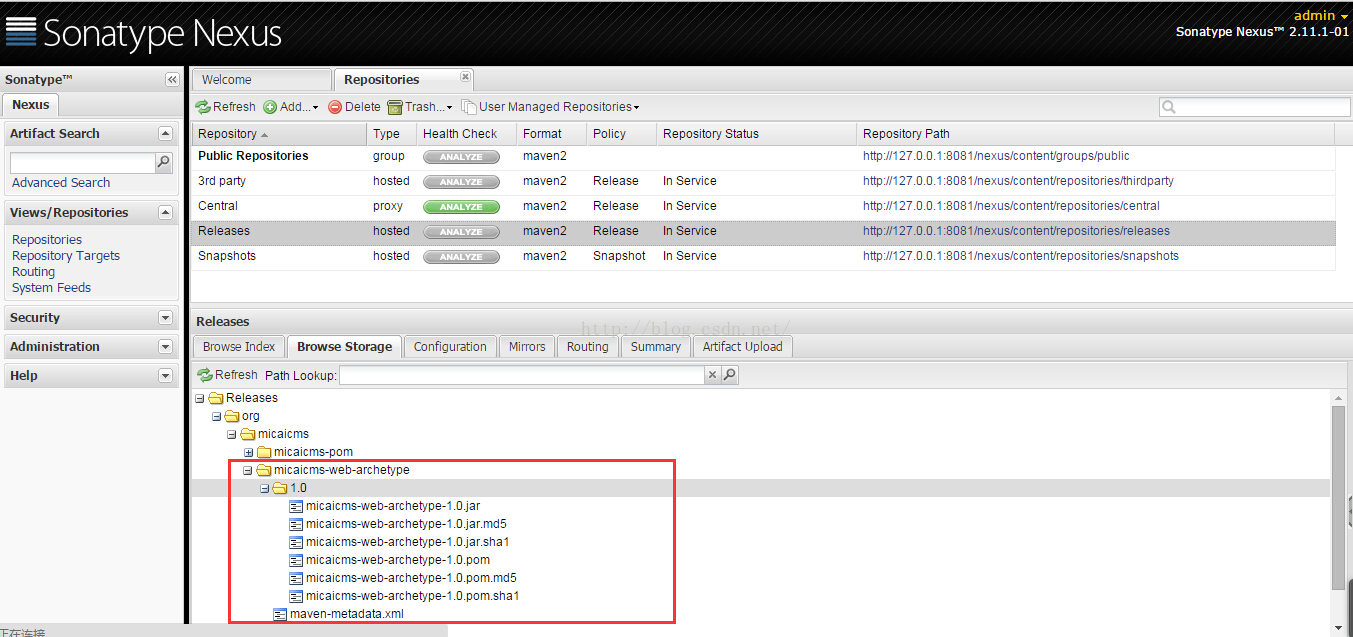Viewport: 1353px width, 637px height.
Task: Open the Trash... dropdown menu
Action: click(x=420, y=107)
